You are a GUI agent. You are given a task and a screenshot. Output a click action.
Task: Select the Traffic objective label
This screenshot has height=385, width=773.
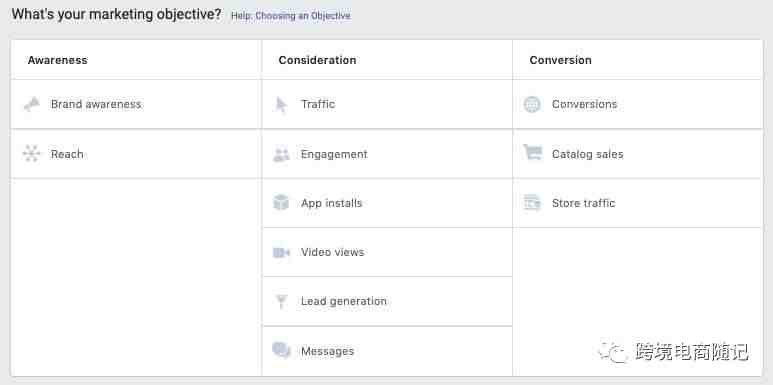coord(318,104)
